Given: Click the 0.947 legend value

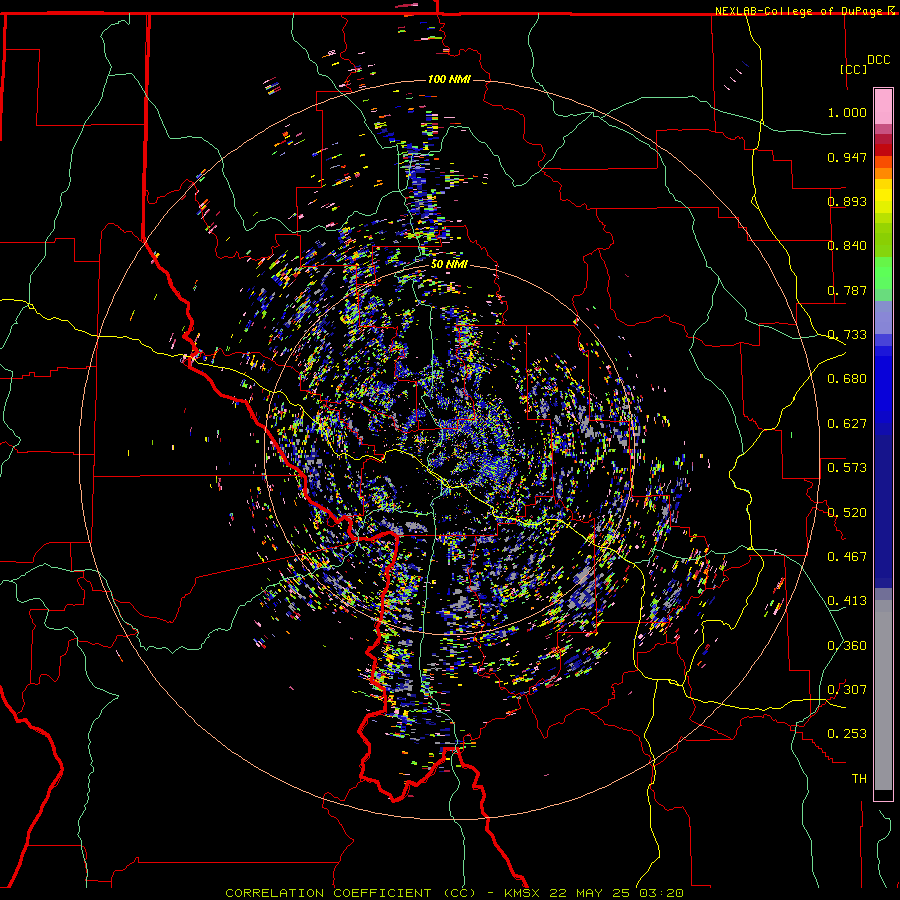Looking at the screenshot, I should coord(847,157).
